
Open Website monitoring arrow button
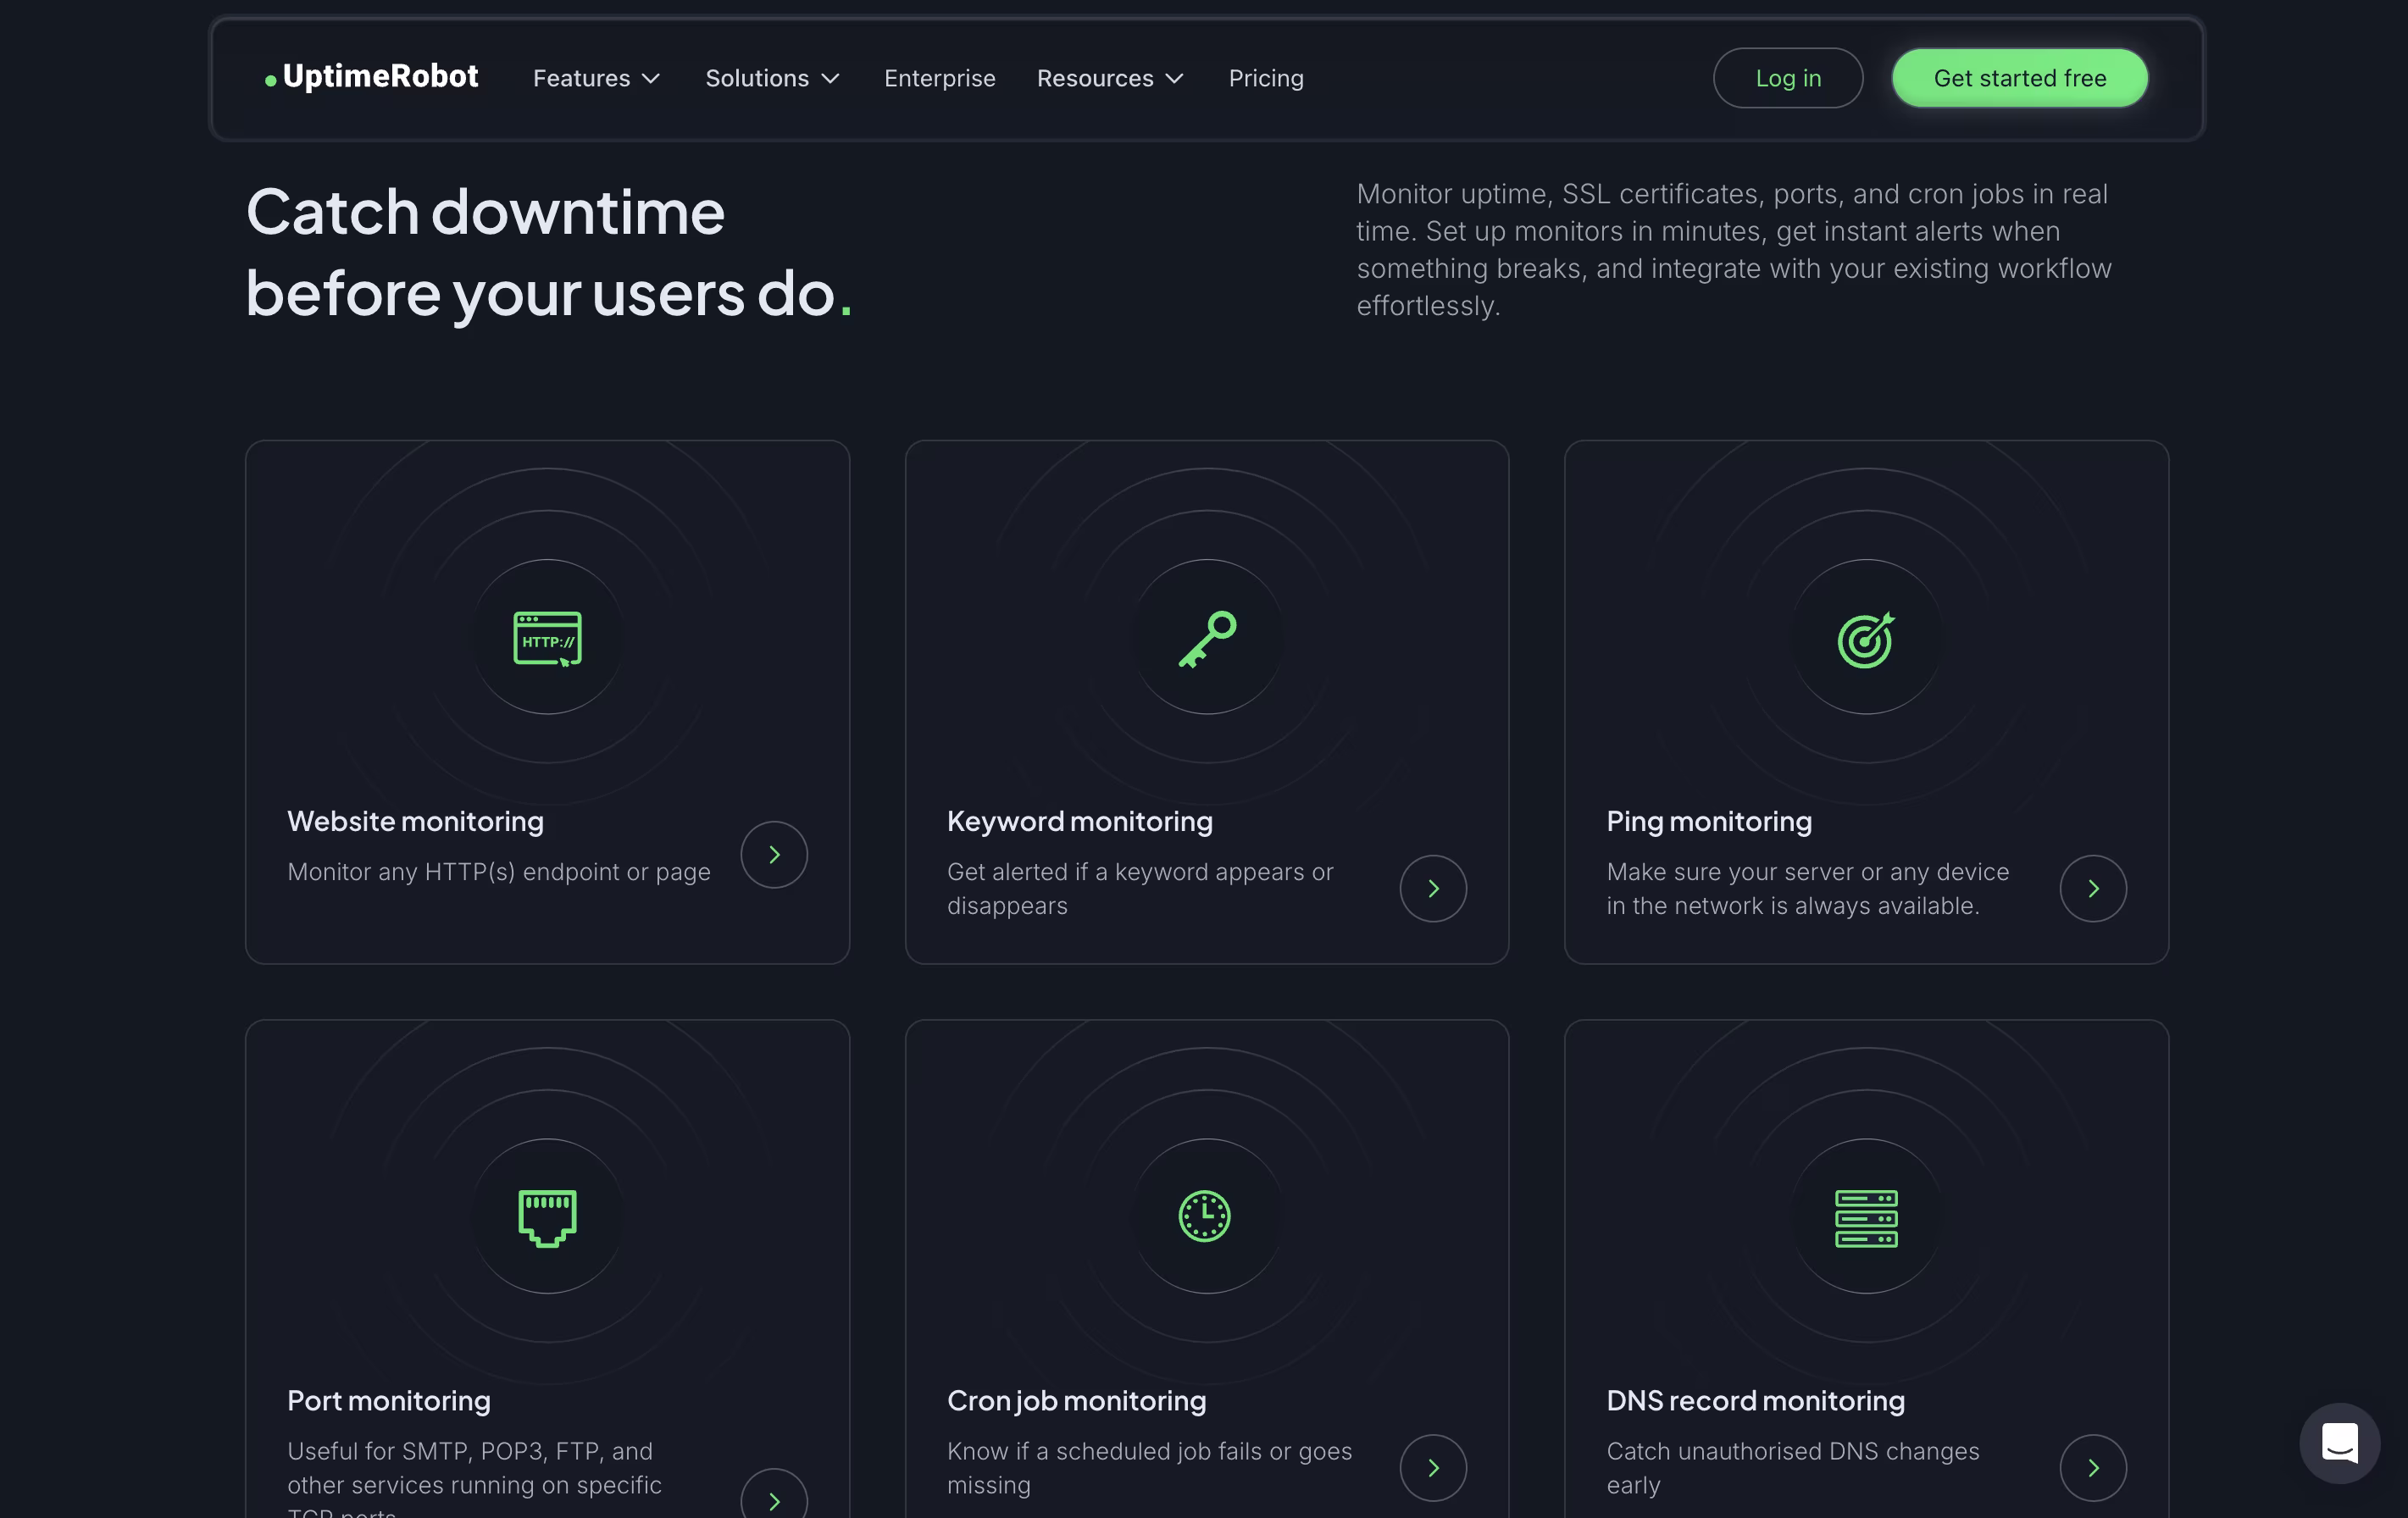click(x=773, y=854)
